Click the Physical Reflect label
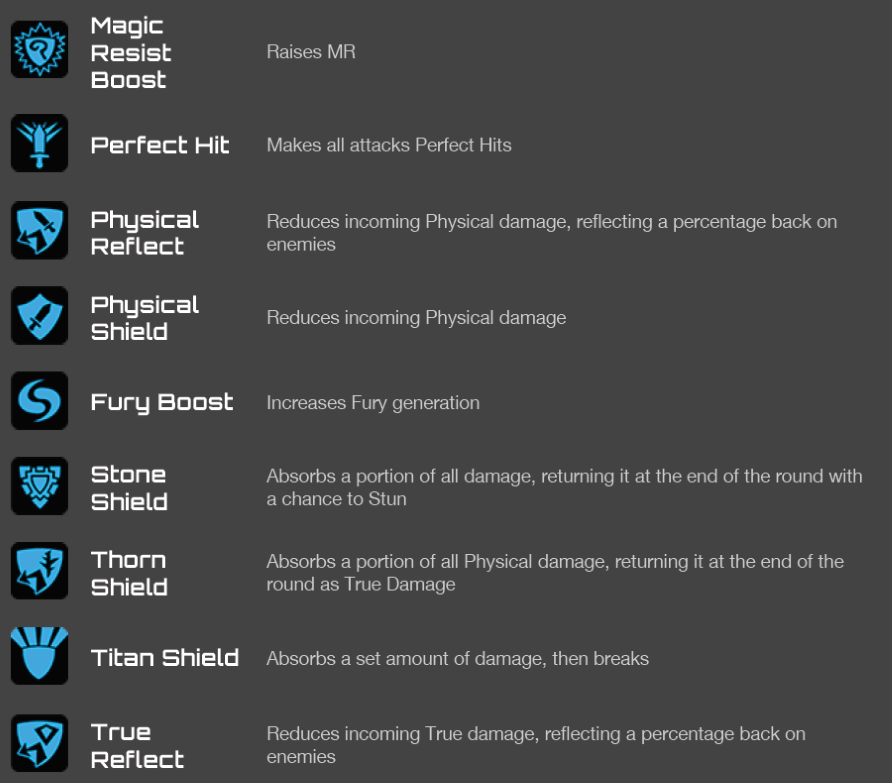The height and width of the screenshot is (783, 892). (x=145, y=232)
